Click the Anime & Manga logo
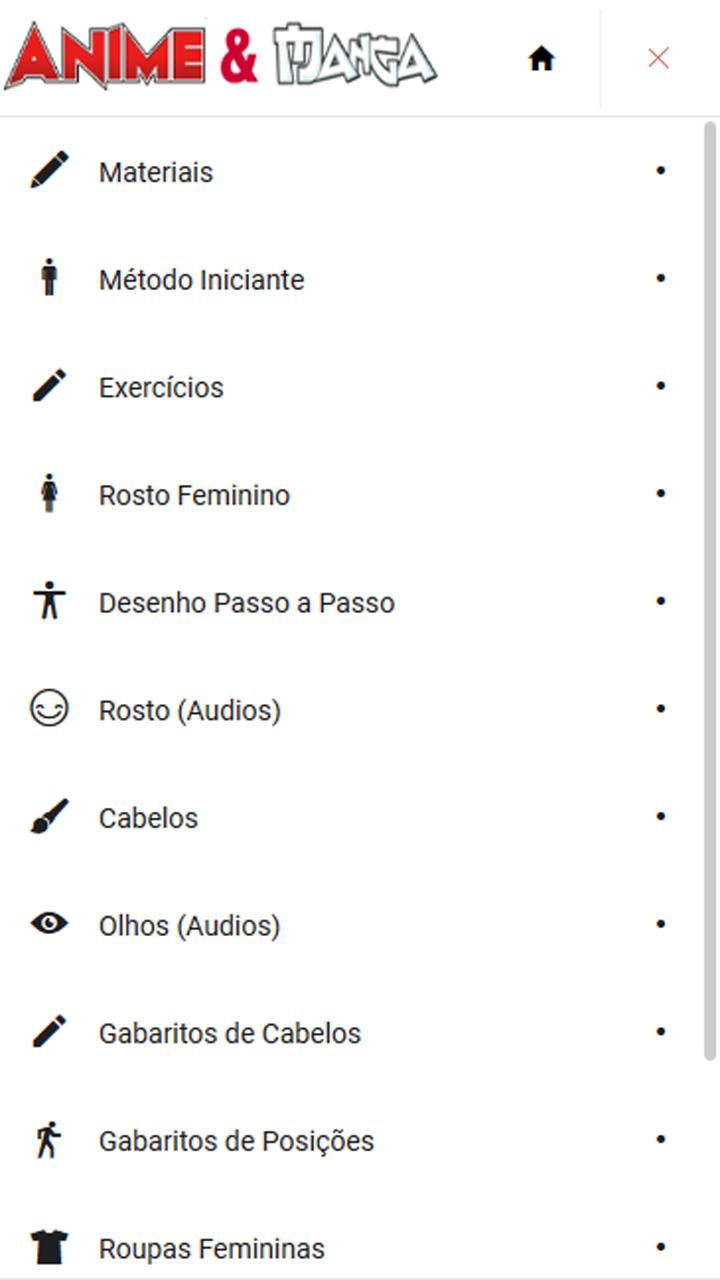 (x=220, y=56)
